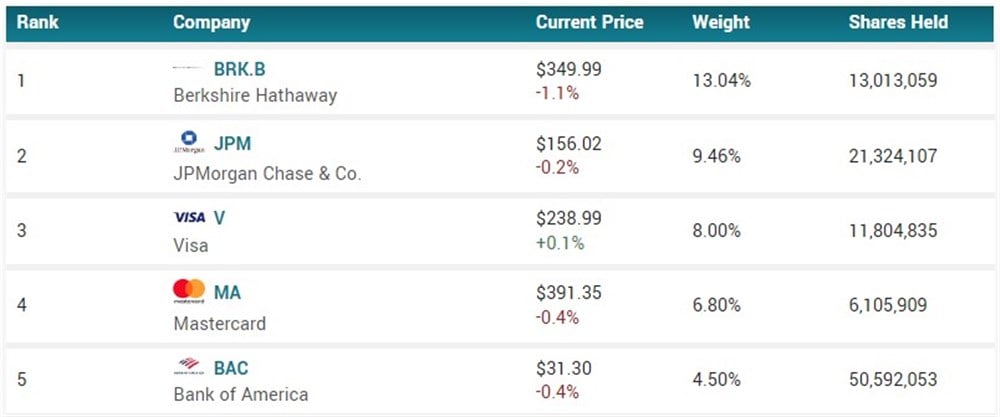Click the Bank of America logo icon

pos(188,366)
